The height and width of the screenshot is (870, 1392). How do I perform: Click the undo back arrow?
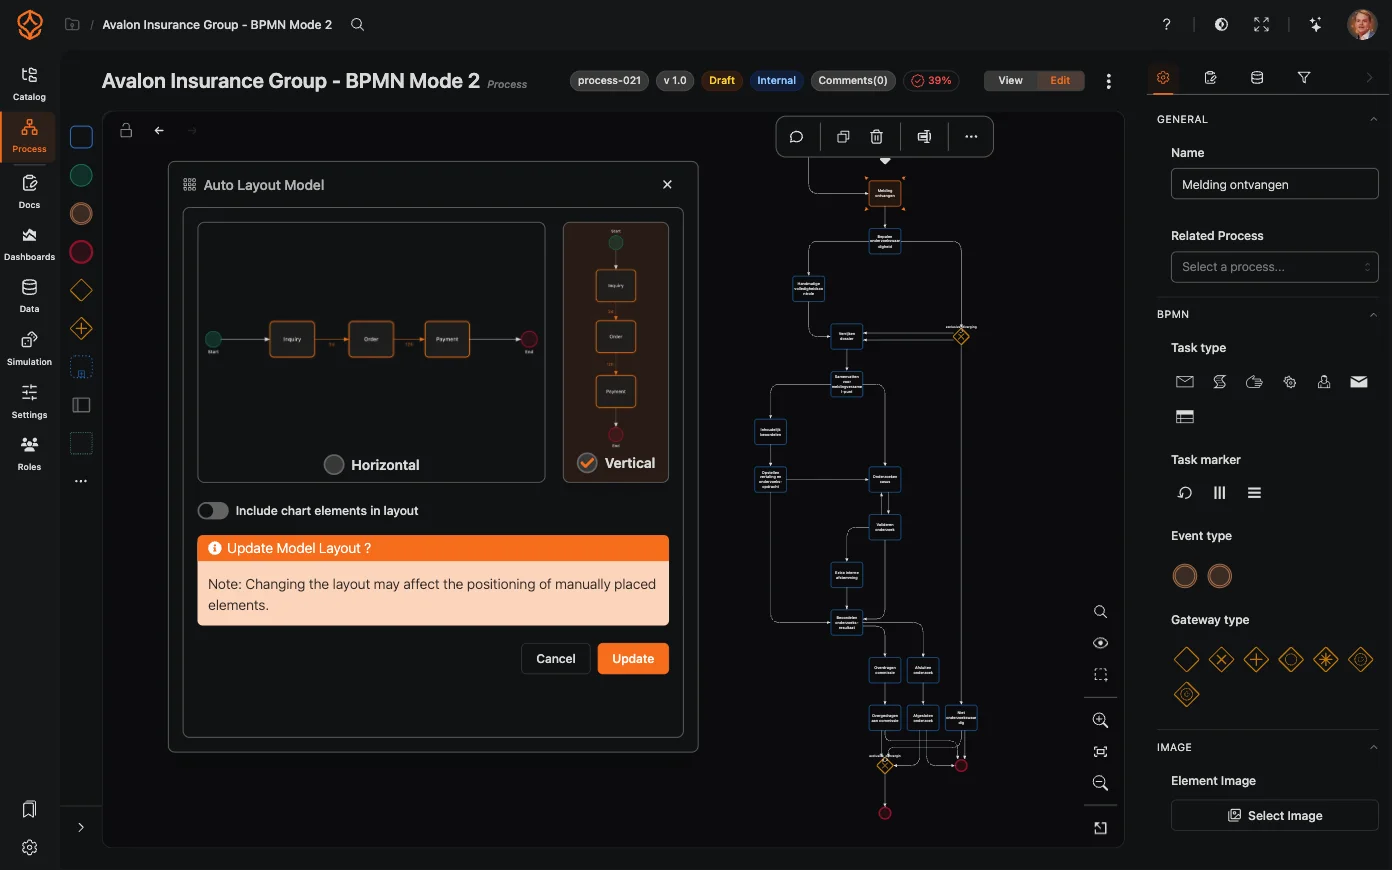(x=159, y=130)
